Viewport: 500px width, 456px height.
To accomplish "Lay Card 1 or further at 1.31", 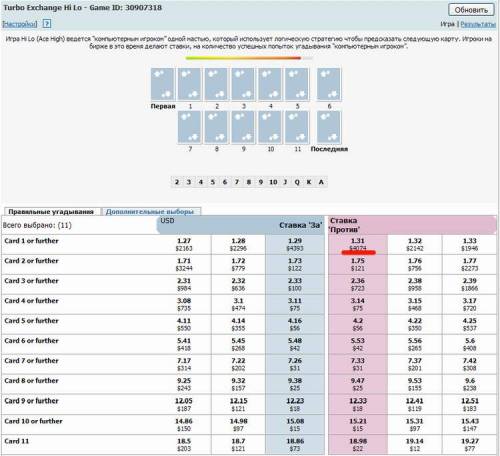I will coord(358,244).
